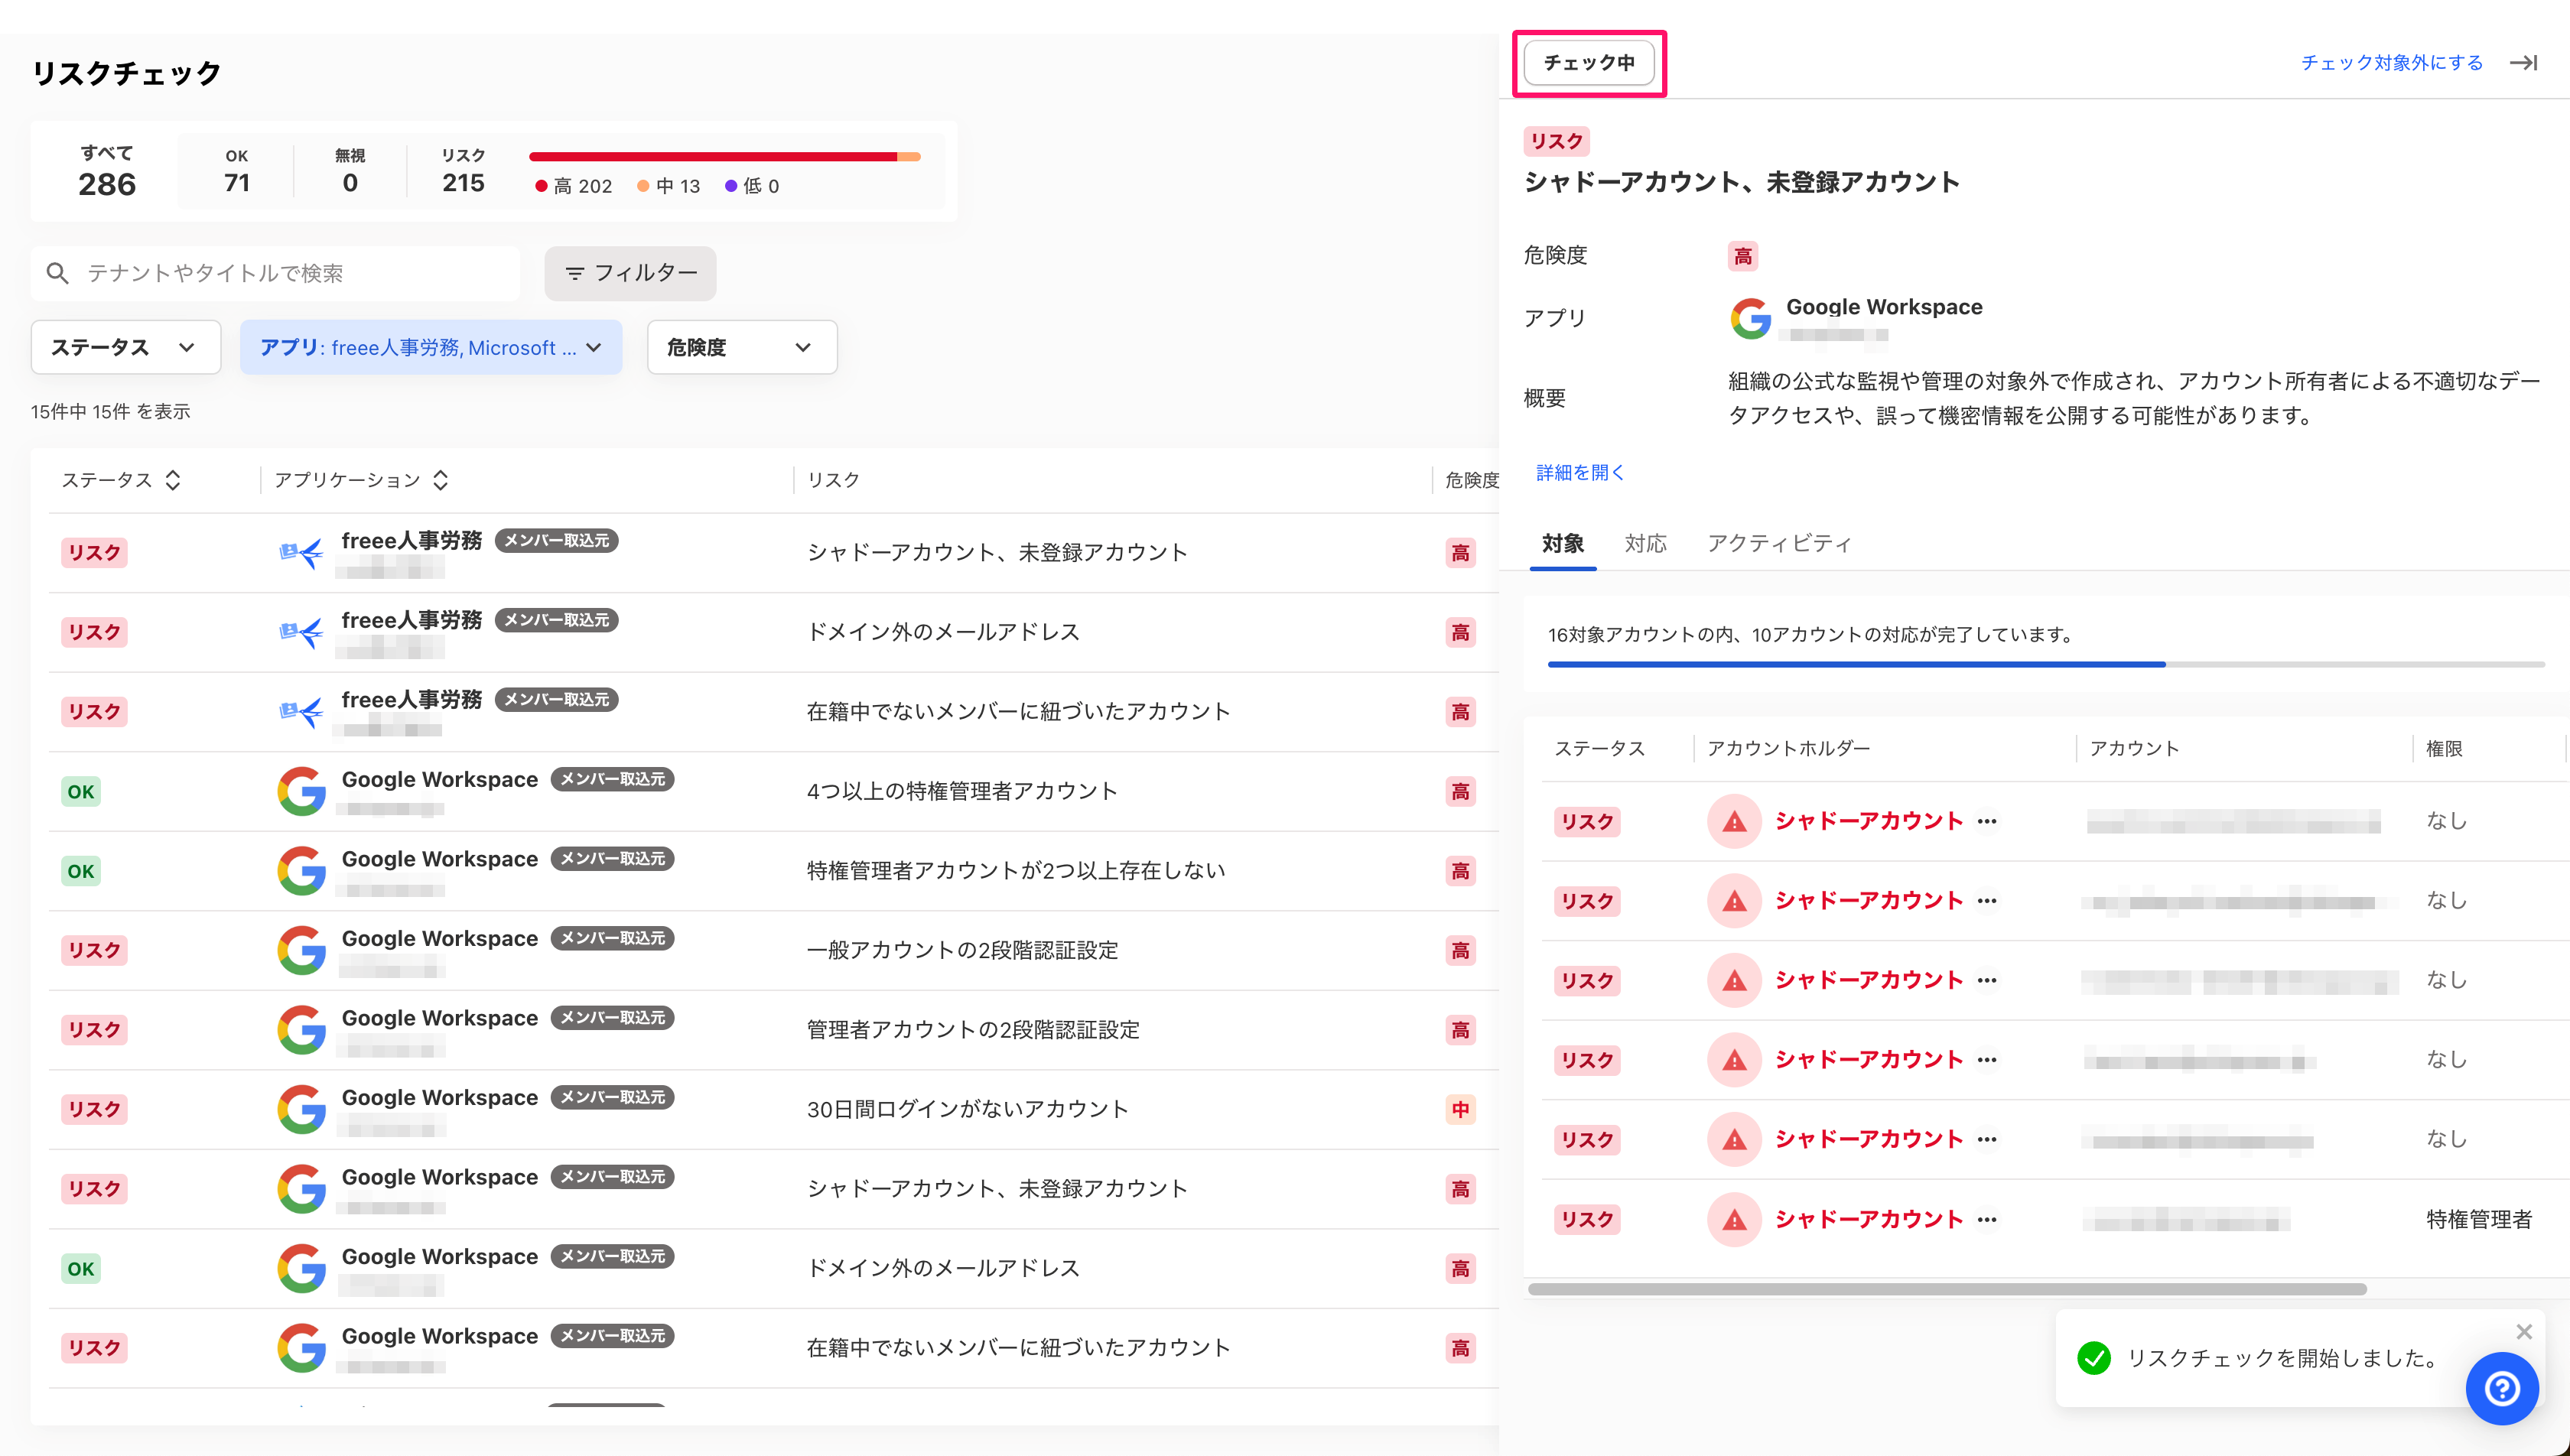Select the リスク 215 summary tab
The width and height of the screenshot is (2570, 1456).
click(x=463, y=171)
